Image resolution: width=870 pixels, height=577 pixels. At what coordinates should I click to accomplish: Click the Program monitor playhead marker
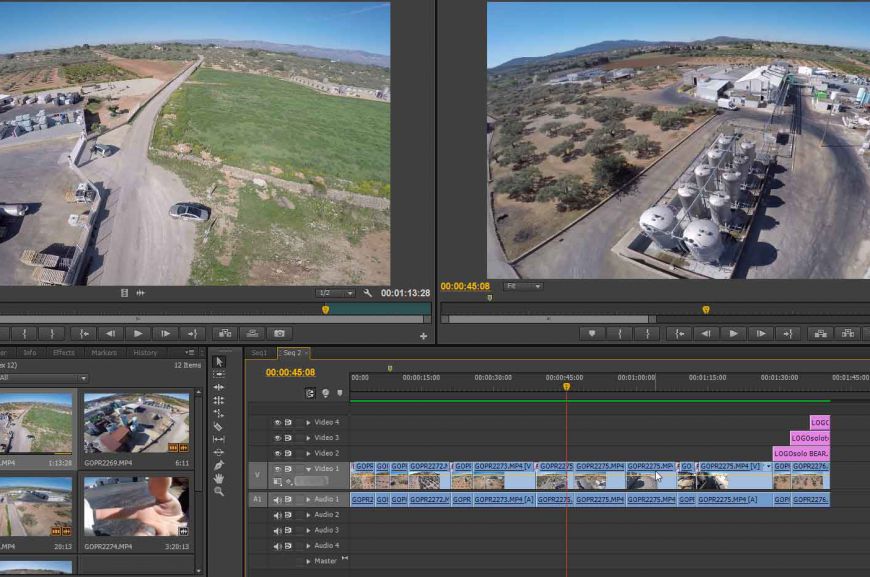pyautogui.click(x=706, y=310)
